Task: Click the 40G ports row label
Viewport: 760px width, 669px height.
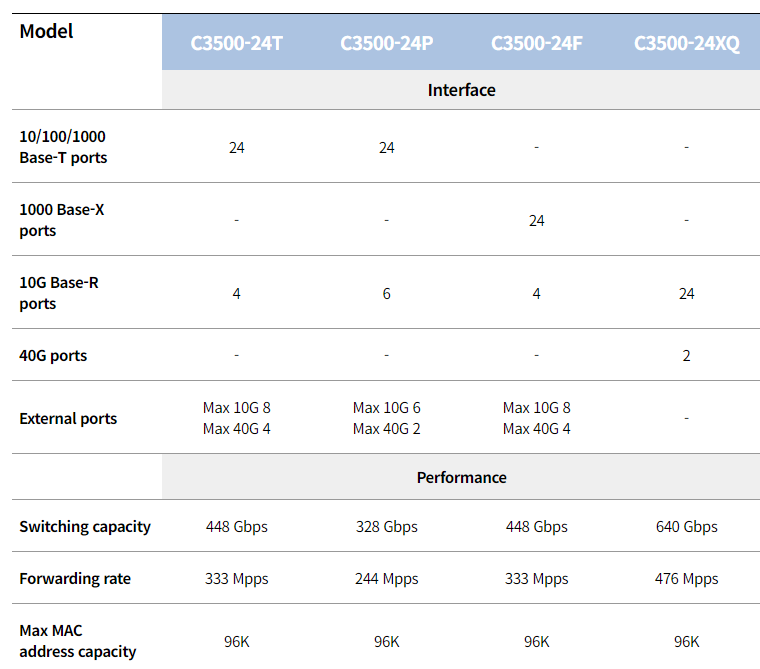Action: 53,355
